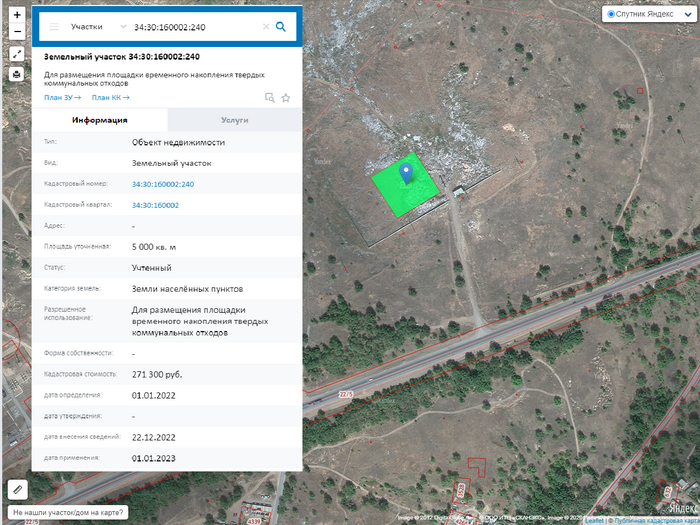Print the map with printer icon
Screen dimensions: 700x525
coord(17,74)
